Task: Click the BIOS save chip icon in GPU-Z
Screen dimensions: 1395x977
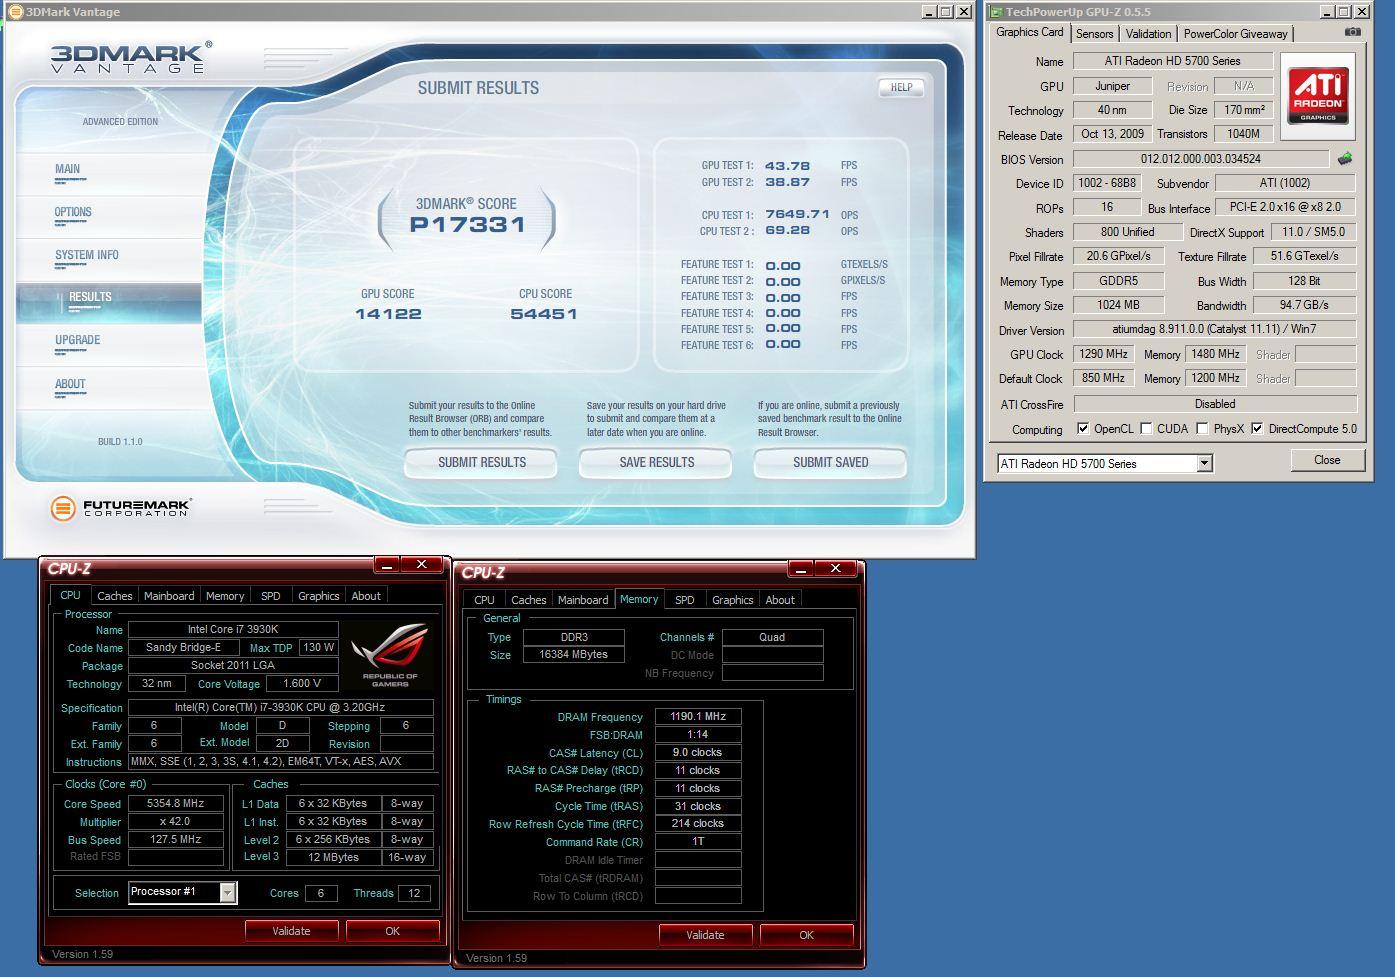Action: click(1345, 159)
